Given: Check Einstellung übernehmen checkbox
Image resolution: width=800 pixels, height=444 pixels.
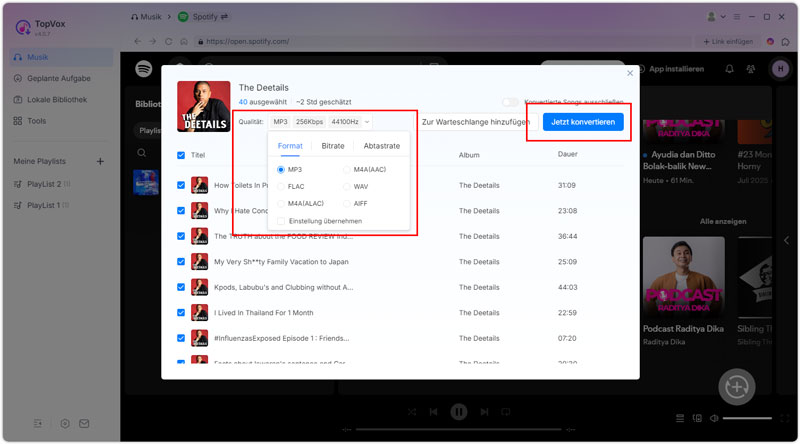Looking at the screenshot, I should point(281,221).
